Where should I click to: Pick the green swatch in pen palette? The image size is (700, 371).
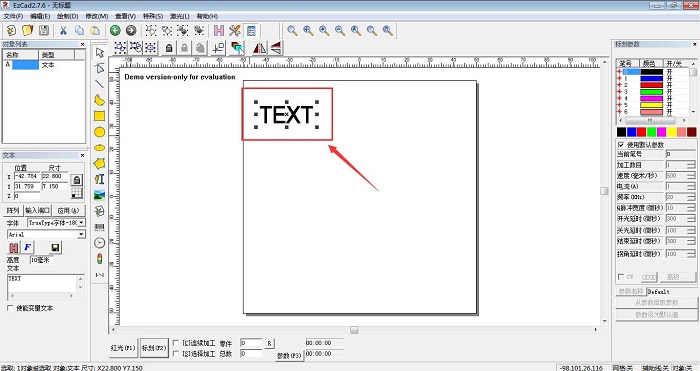[x=651, y=132]
